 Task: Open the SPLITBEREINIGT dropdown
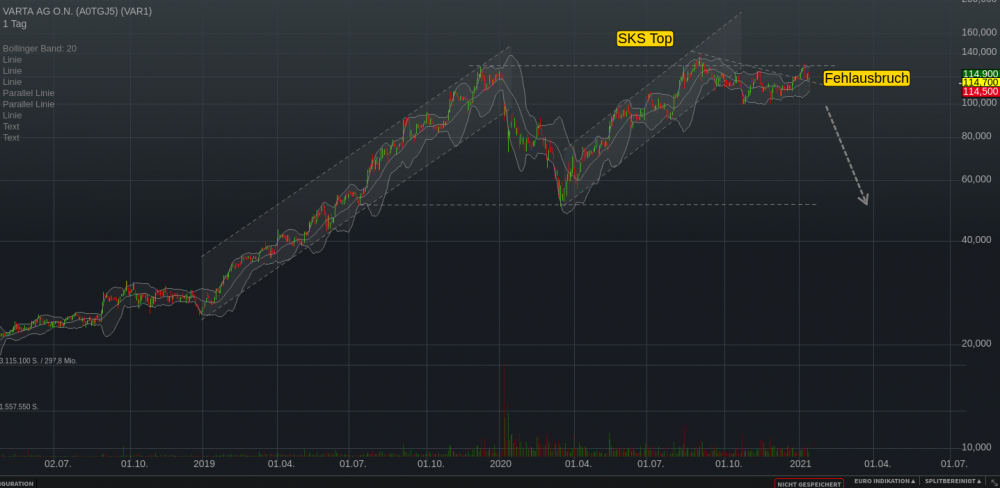(x=955, y=481)
